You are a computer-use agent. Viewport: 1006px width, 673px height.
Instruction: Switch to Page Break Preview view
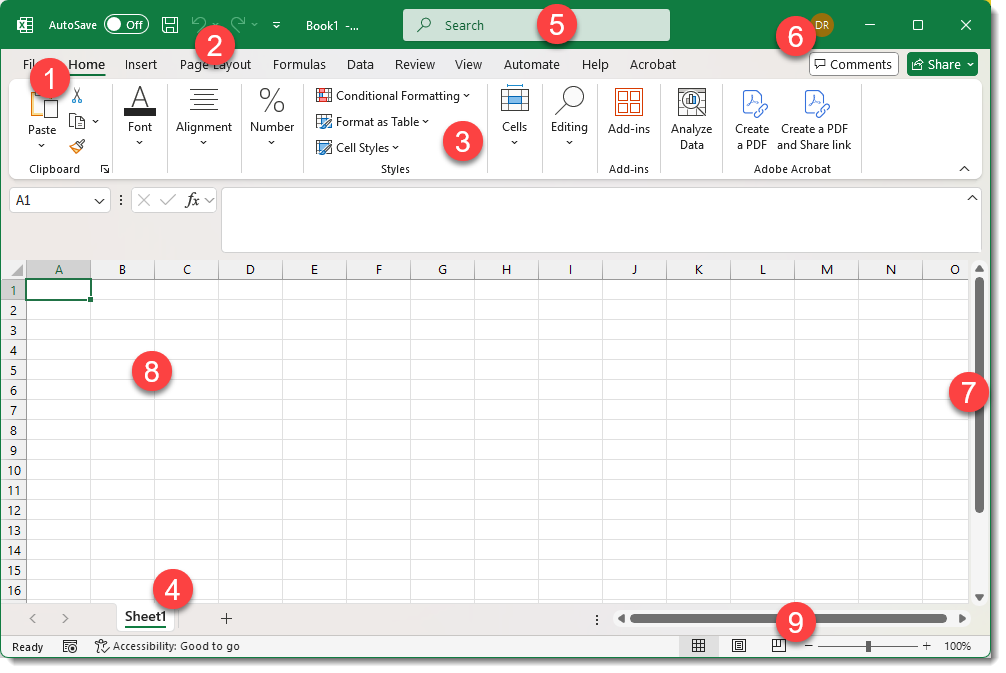(x=778, y=646)
